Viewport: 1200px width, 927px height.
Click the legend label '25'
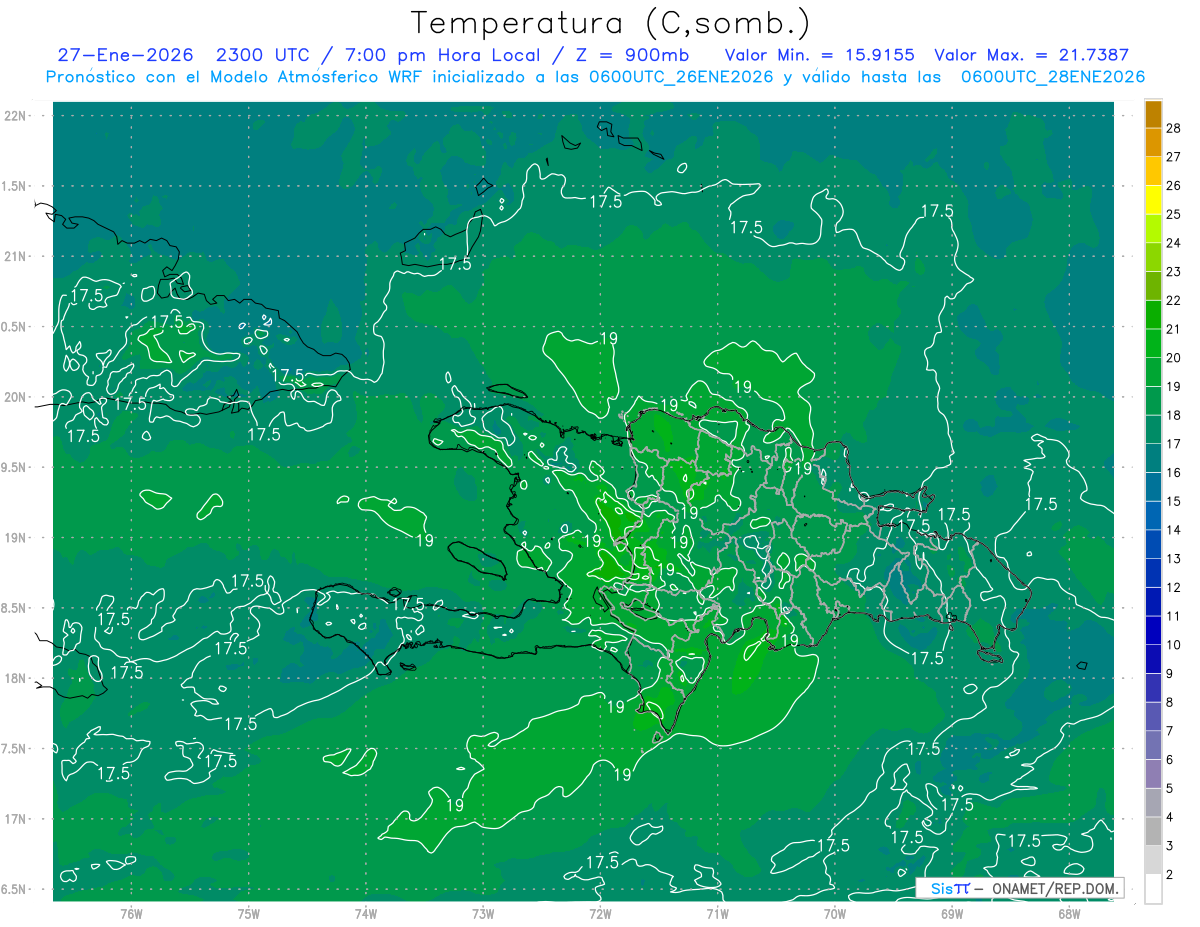point(1174,214)
